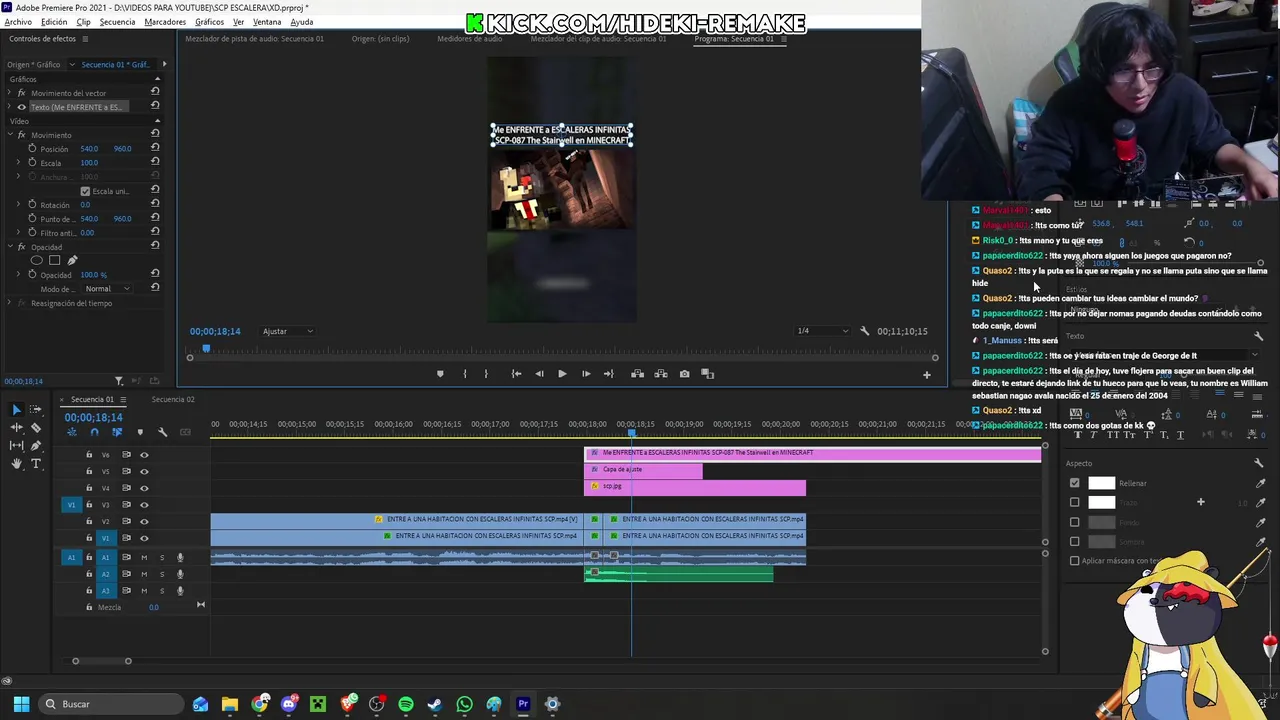Click Add Marker in timeline header
Screen dimensions: 1280x720
[139, 432]
